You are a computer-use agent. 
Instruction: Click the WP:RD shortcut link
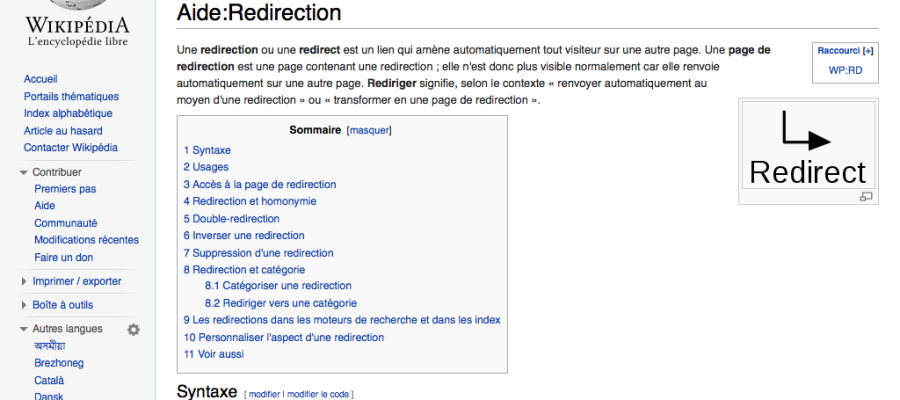click(845, 70)
